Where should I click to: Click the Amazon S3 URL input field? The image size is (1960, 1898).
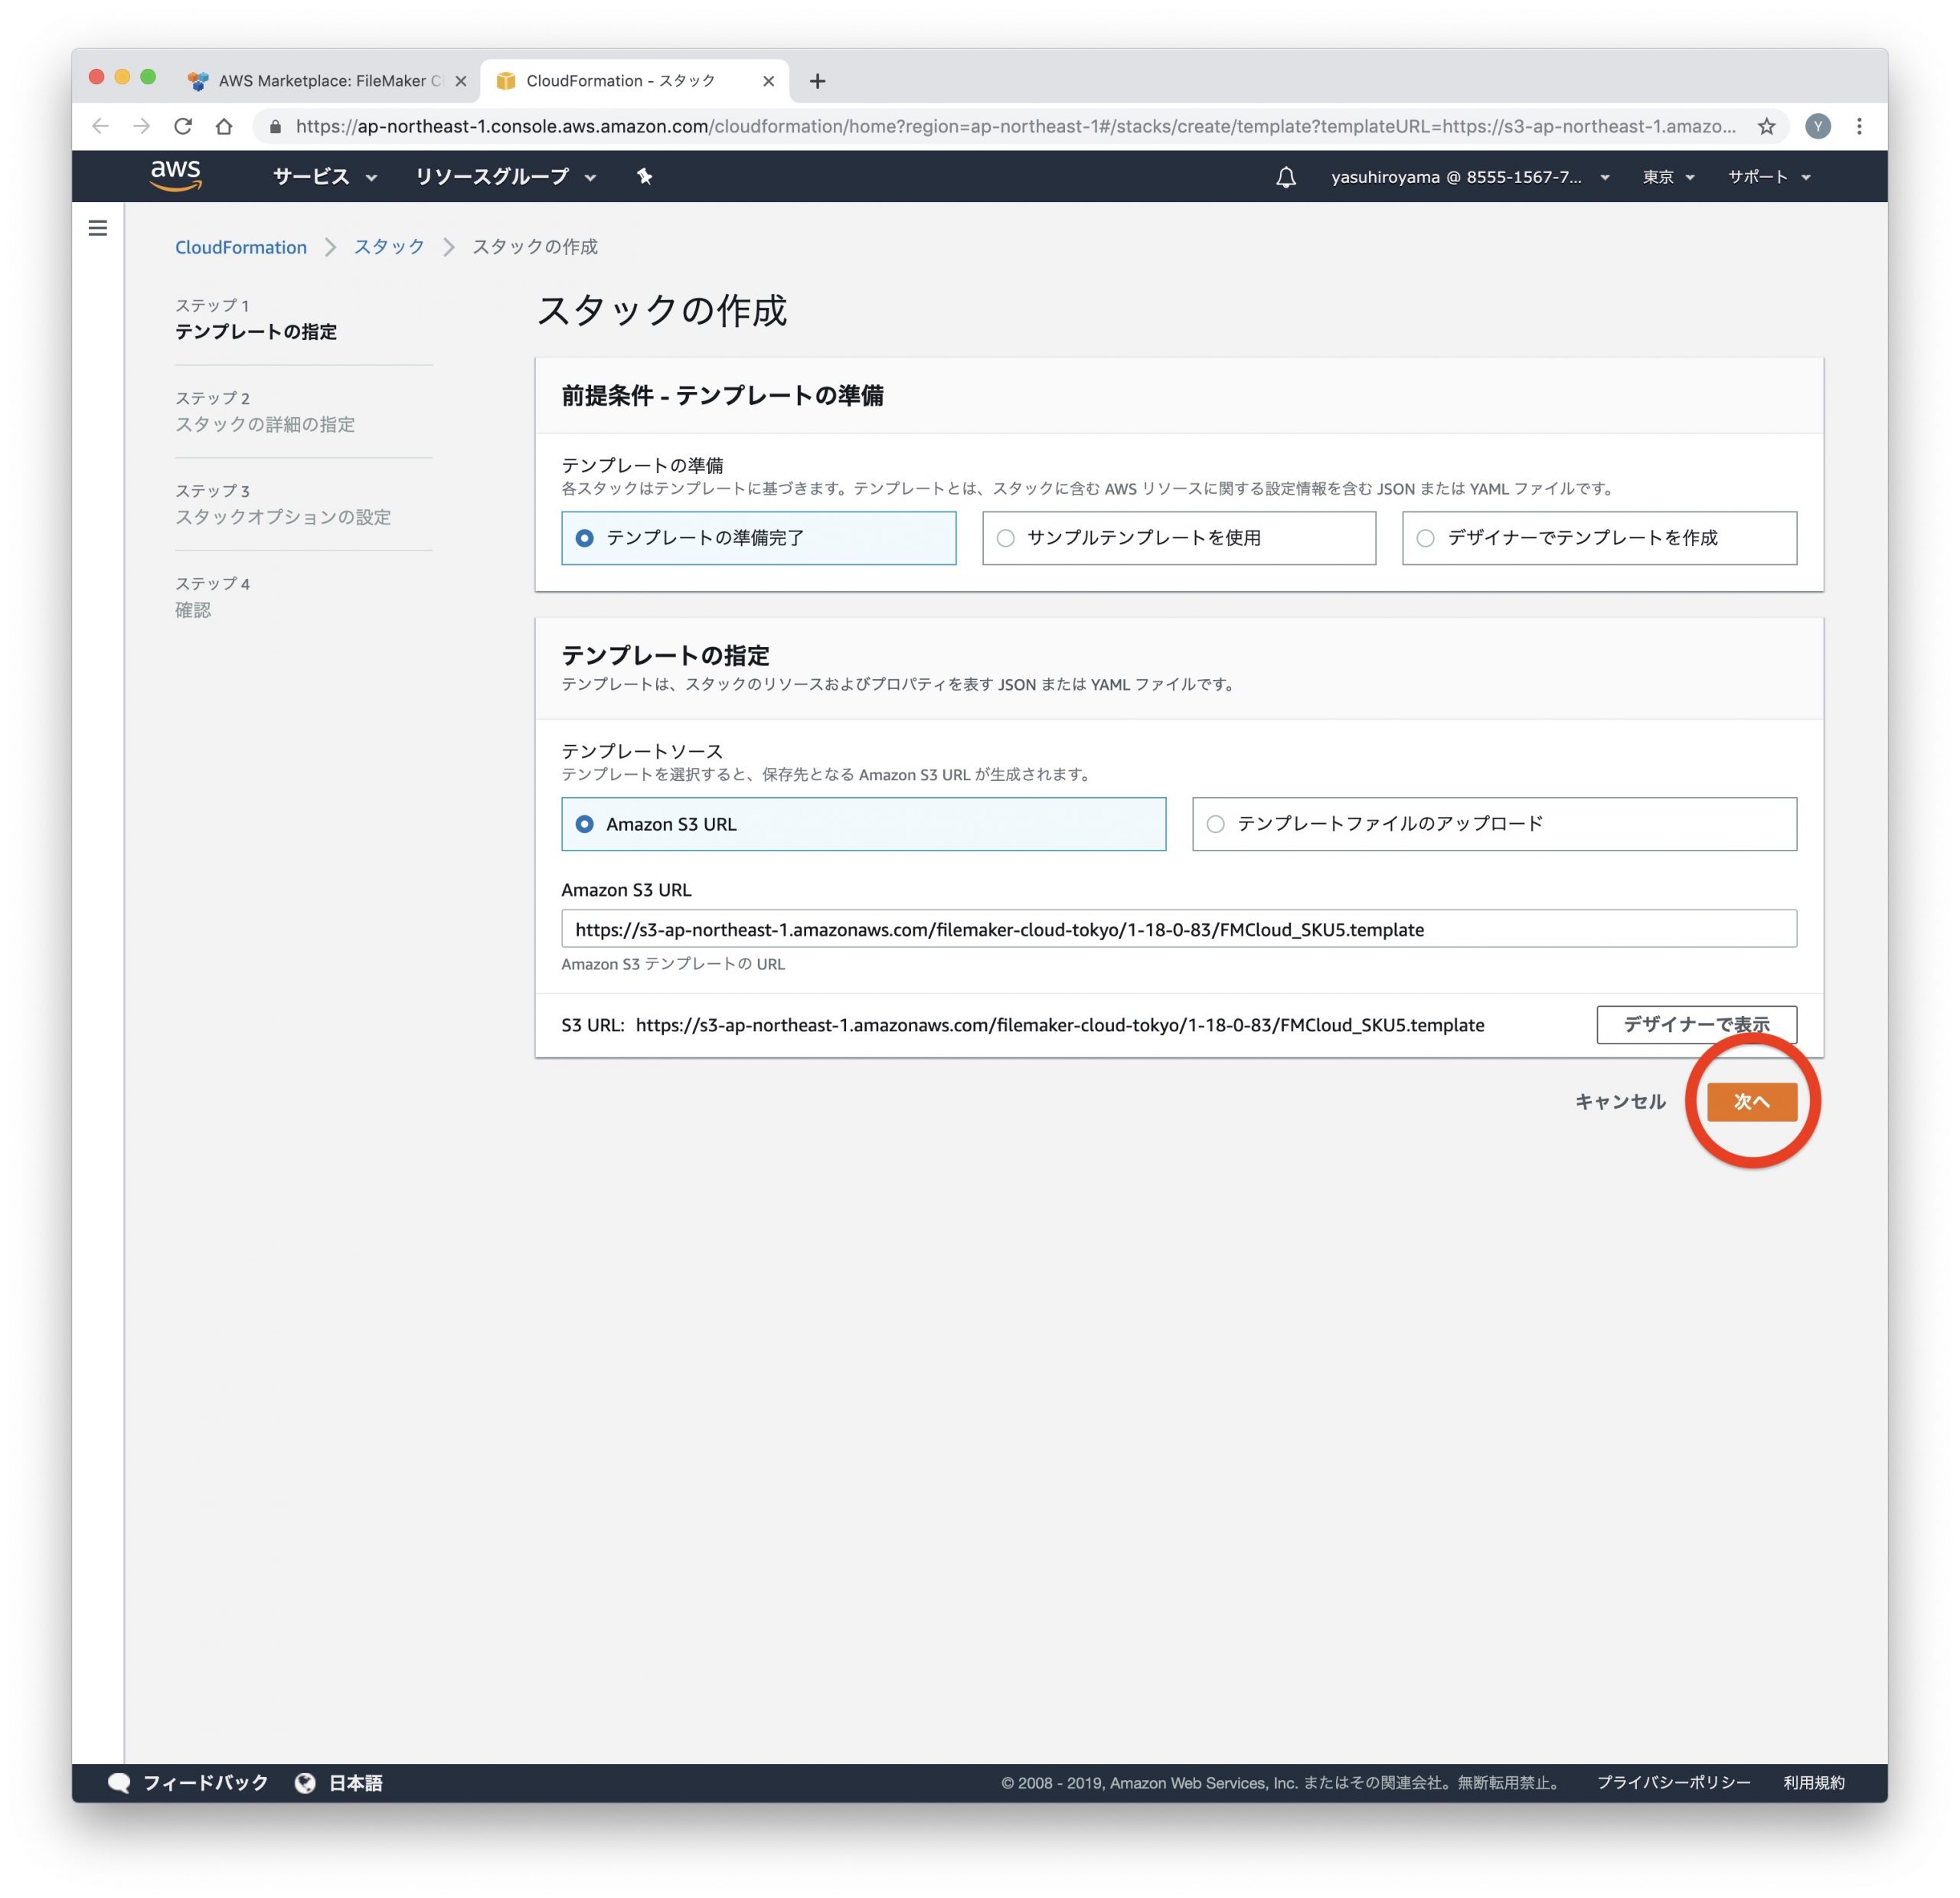[x=1178, y=929]
